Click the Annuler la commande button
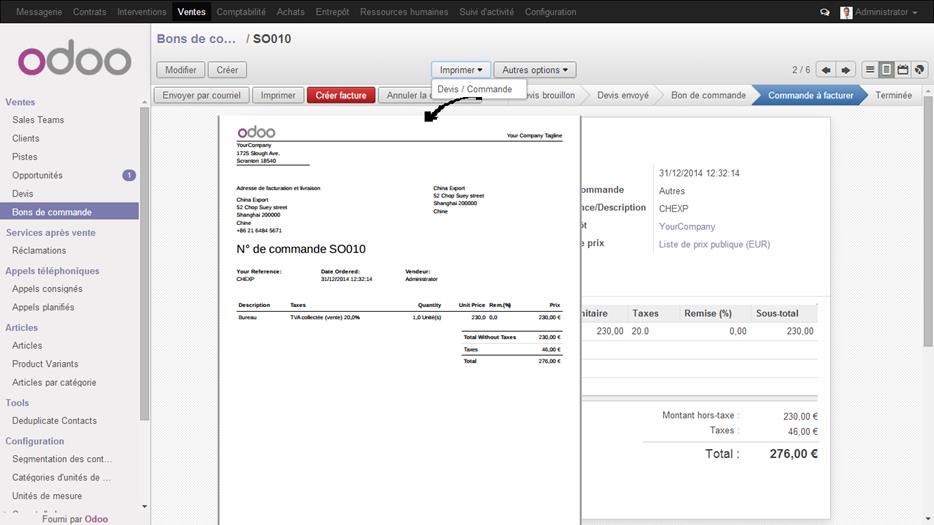Image resolution: width=934 pixels, height=525 pixels. (406, 95)
